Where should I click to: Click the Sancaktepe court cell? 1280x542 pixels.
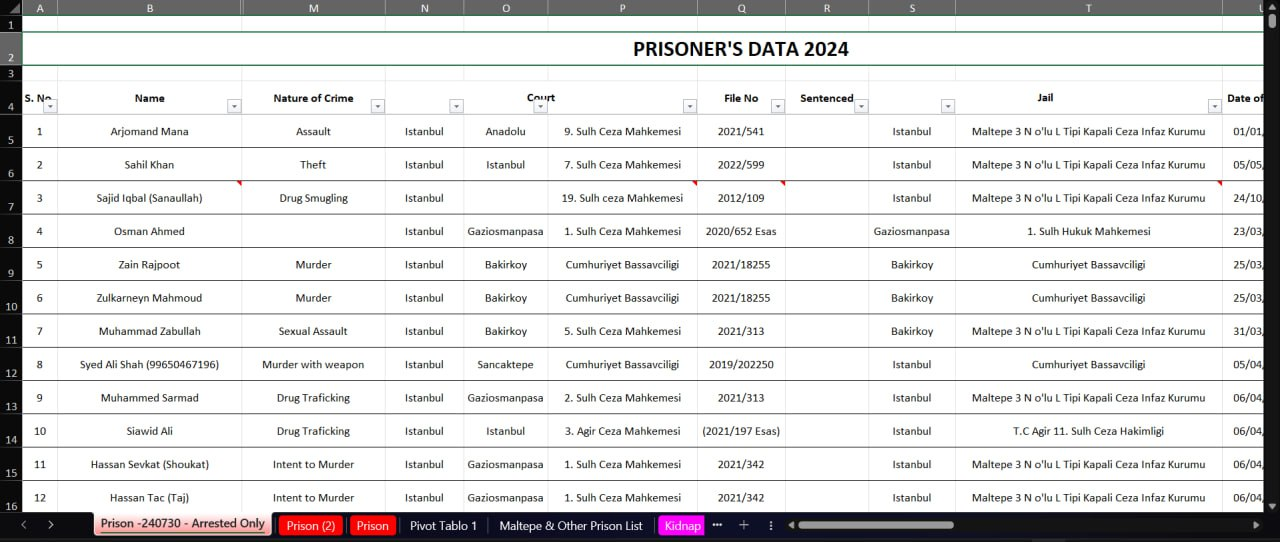coord(505,365)
